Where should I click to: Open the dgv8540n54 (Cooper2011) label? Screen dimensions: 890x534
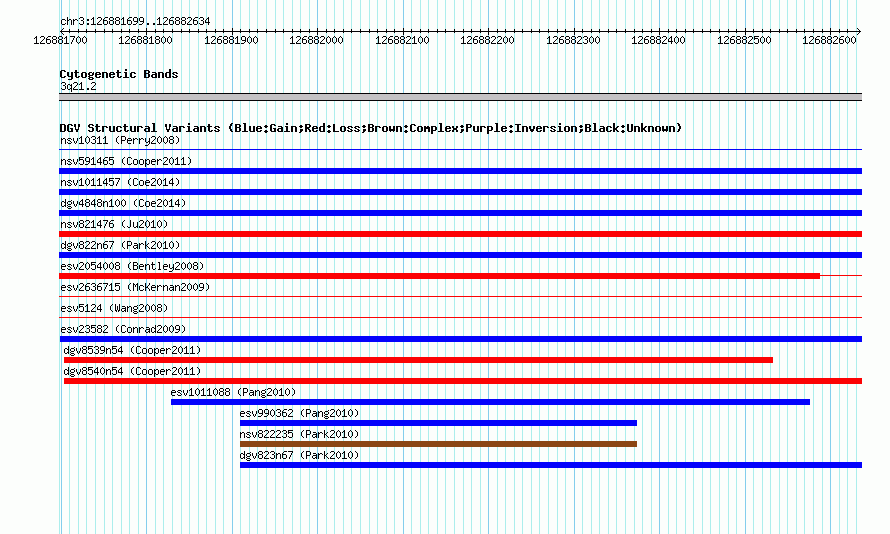132,371
